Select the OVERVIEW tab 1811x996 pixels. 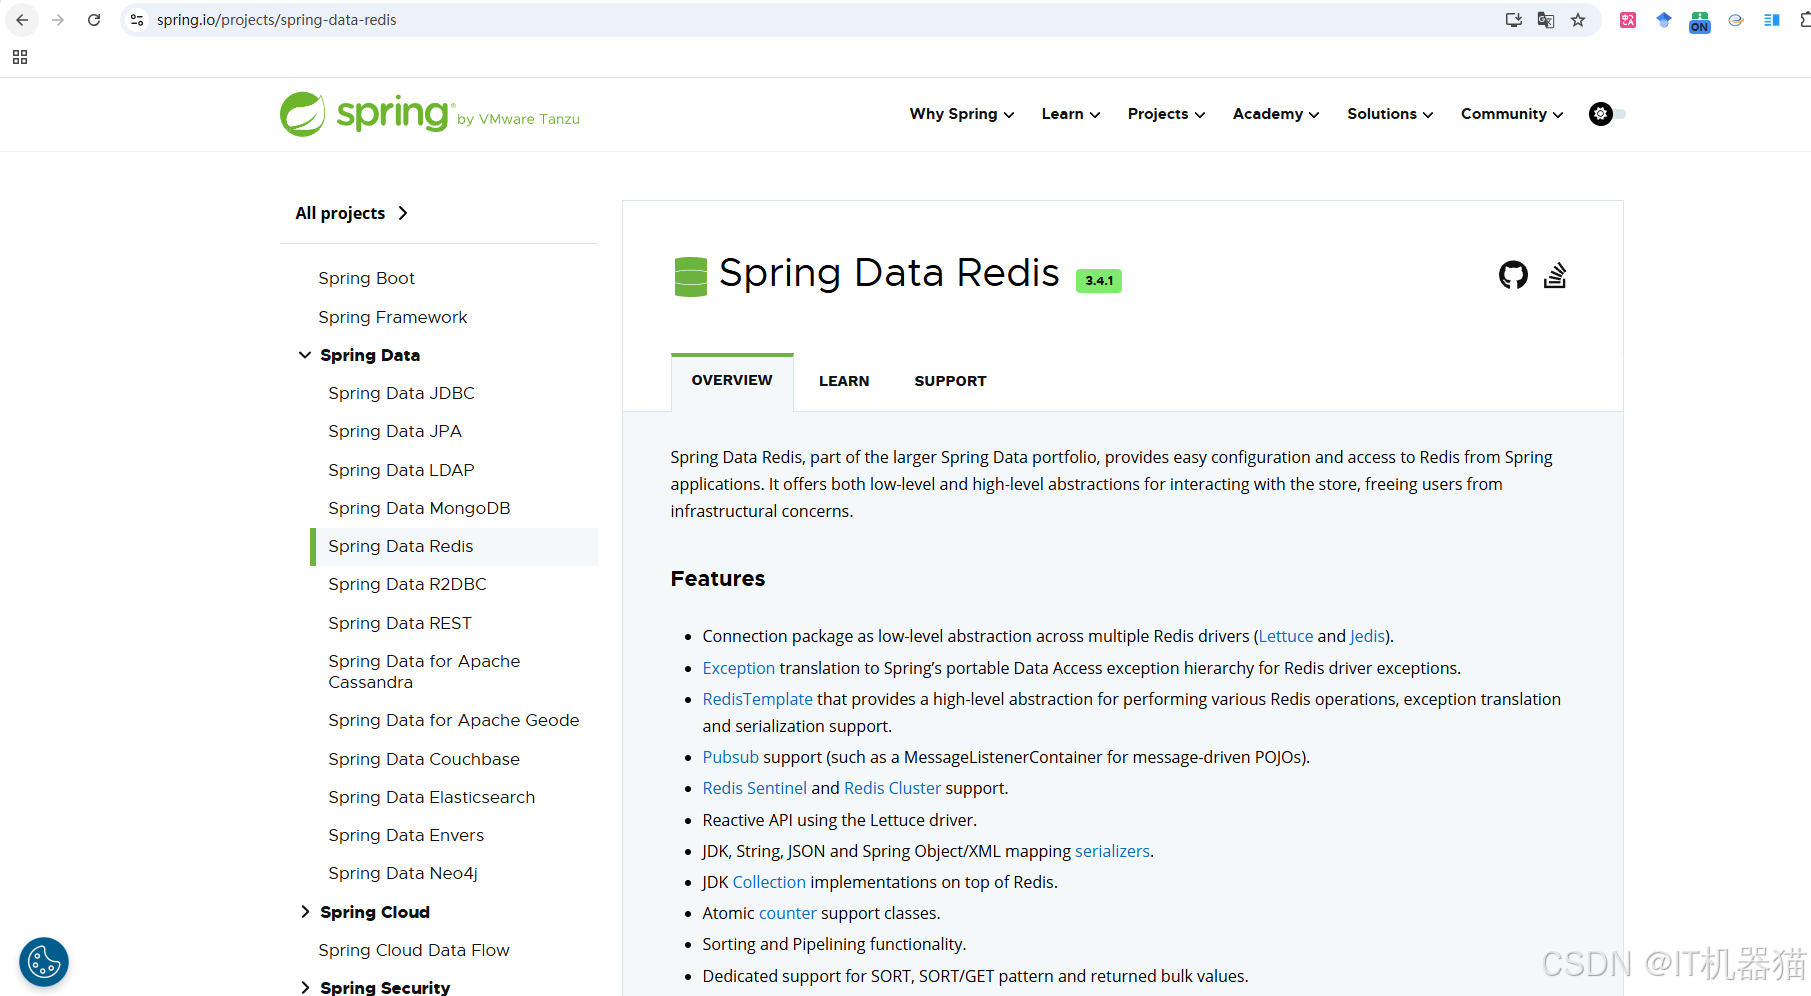click(x=732, y=381)
